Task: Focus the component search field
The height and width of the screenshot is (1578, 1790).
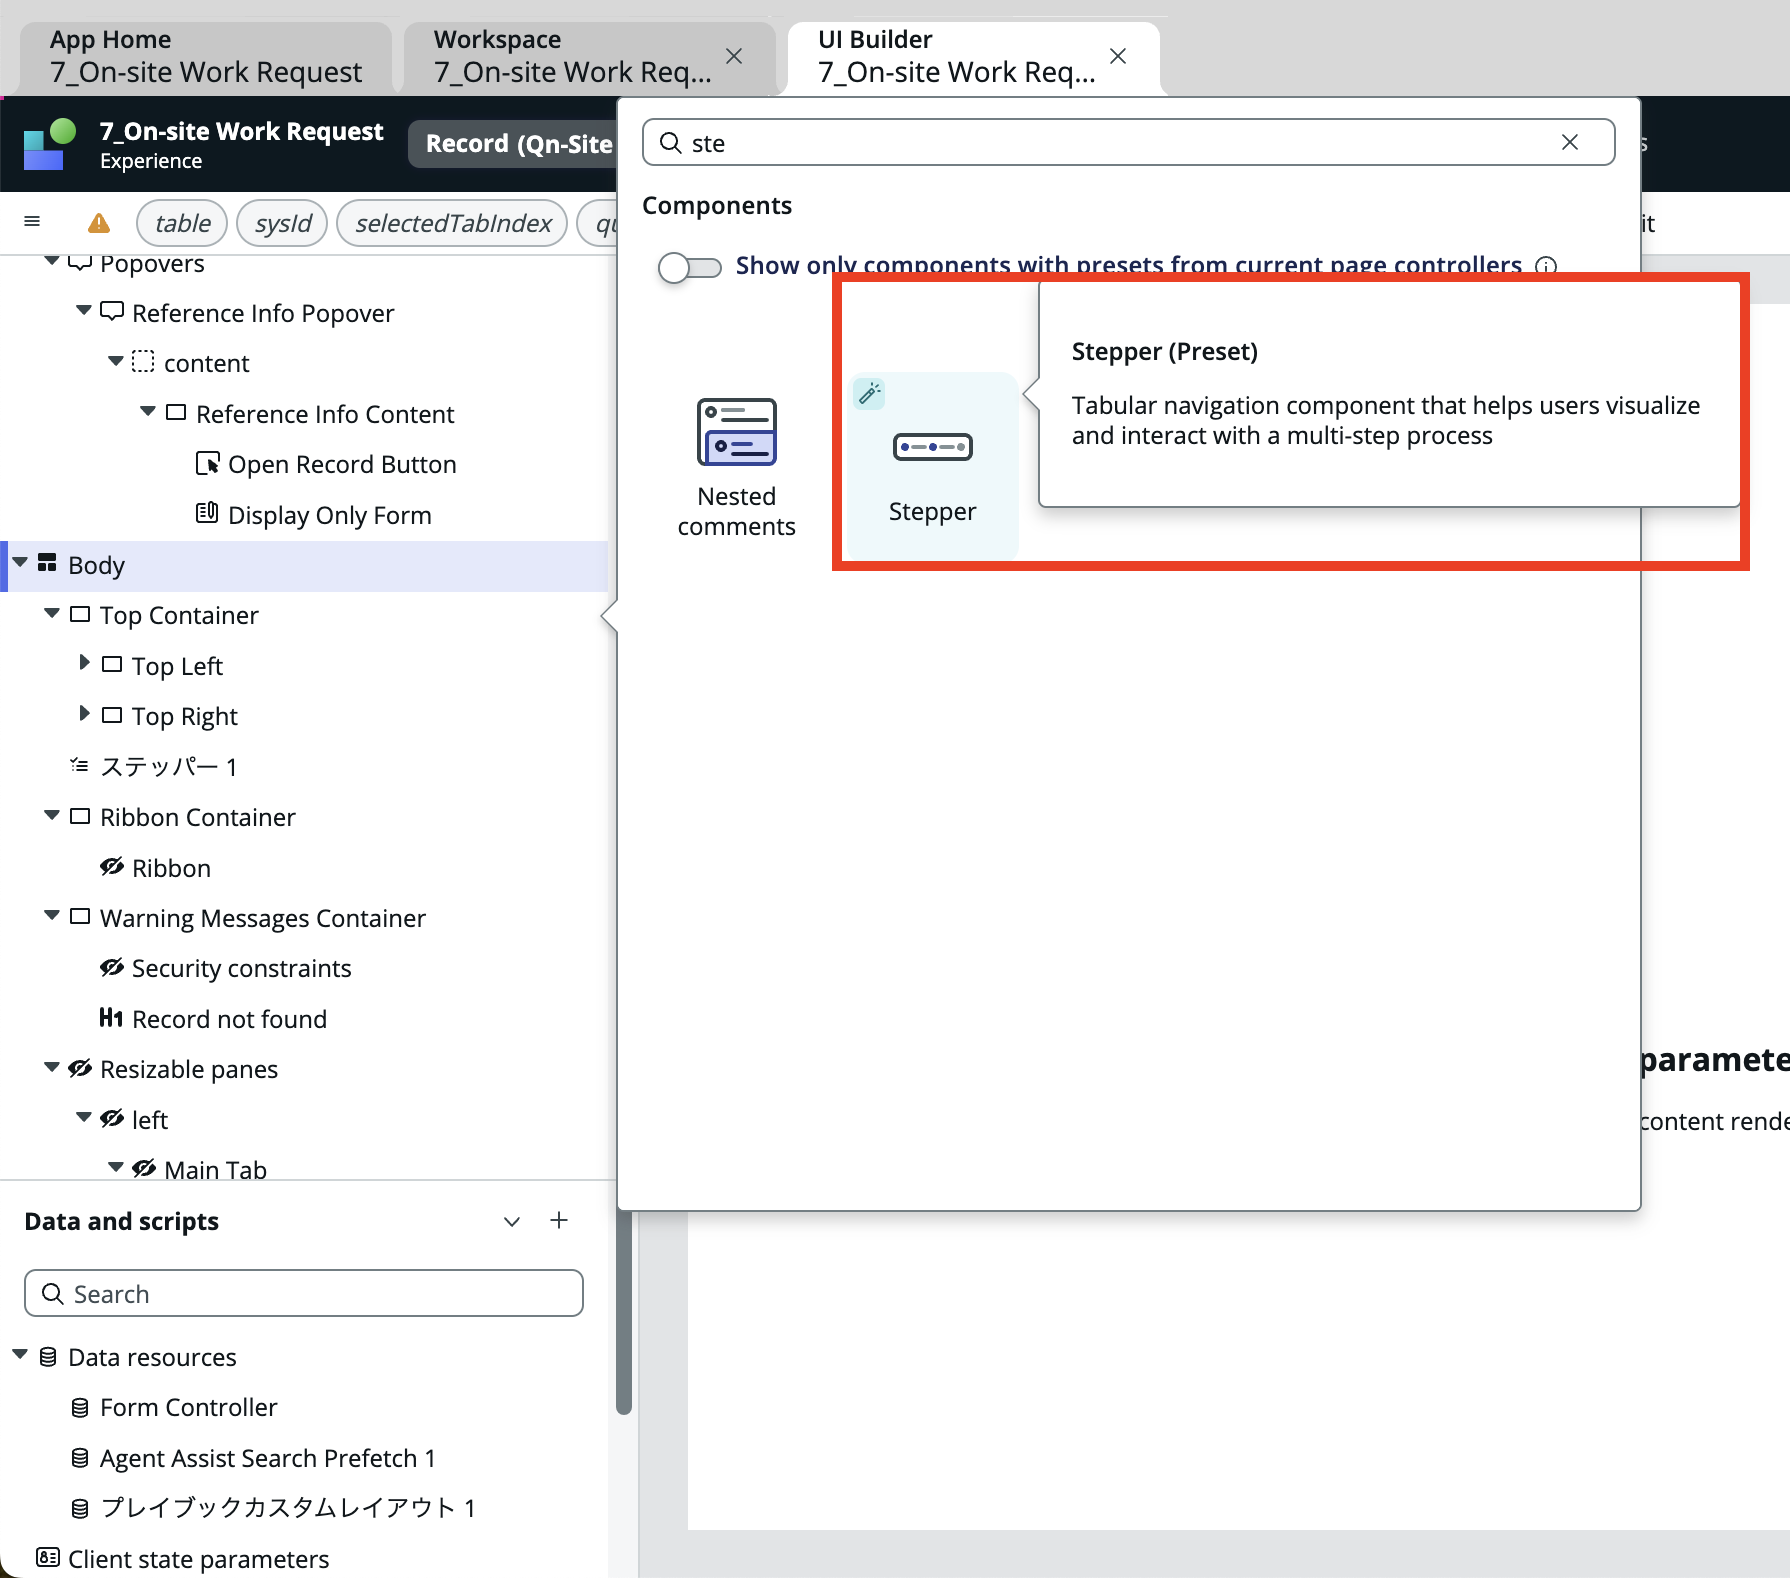Action: (1128, 142)
